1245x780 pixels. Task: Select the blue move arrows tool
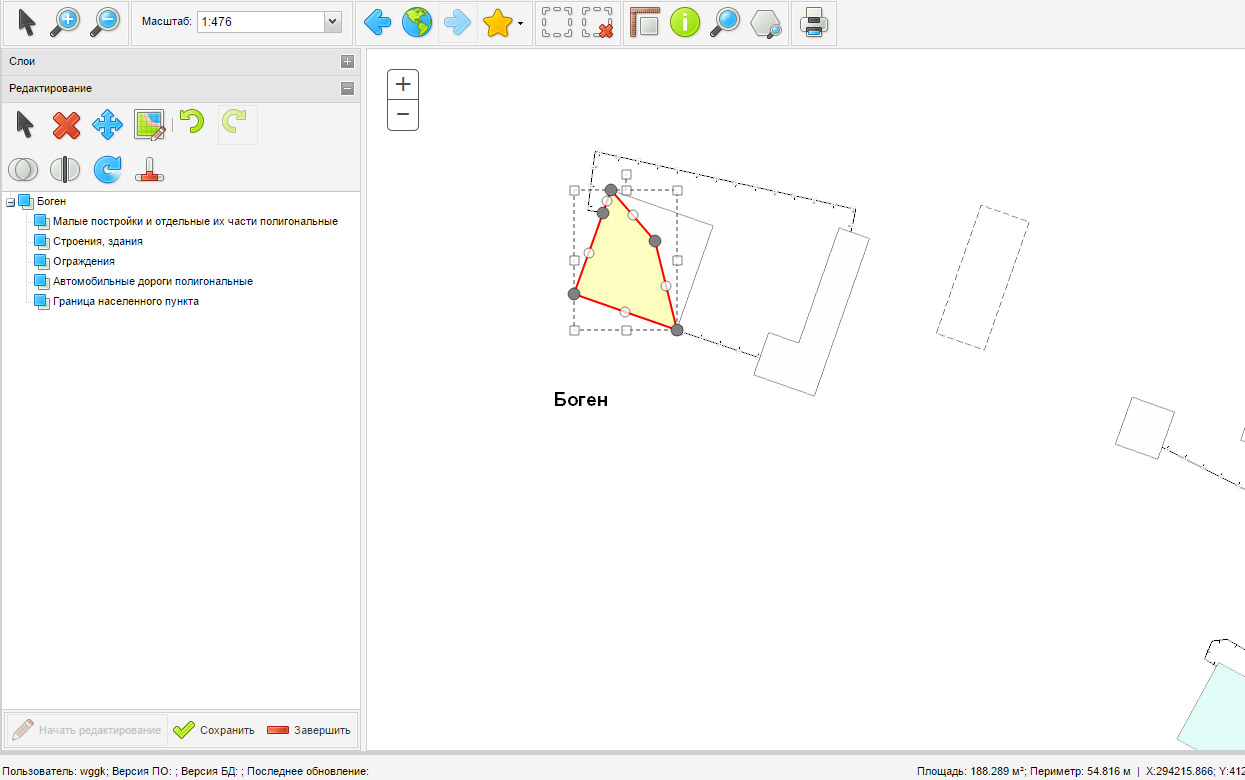coord(107,125)
